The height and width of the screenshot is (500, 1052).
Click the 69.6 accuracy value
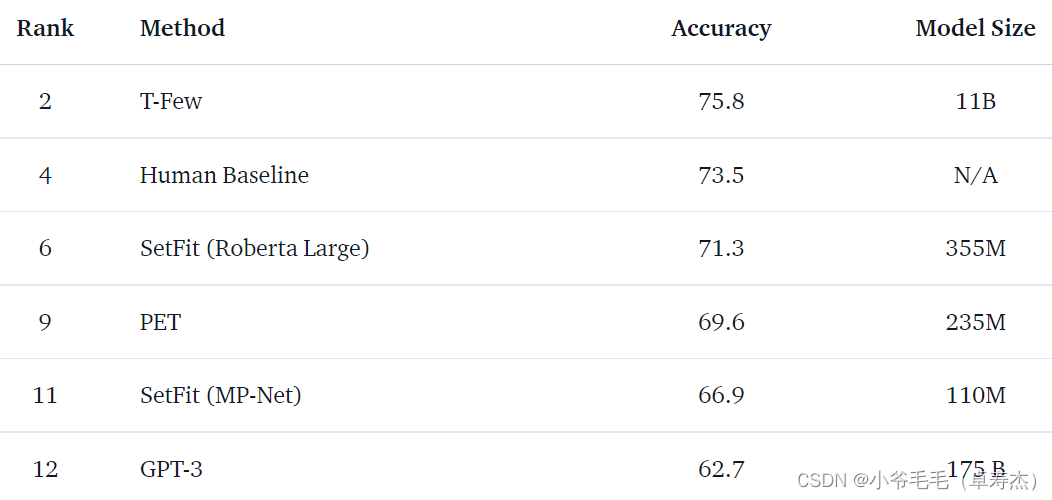coord(721,322)
